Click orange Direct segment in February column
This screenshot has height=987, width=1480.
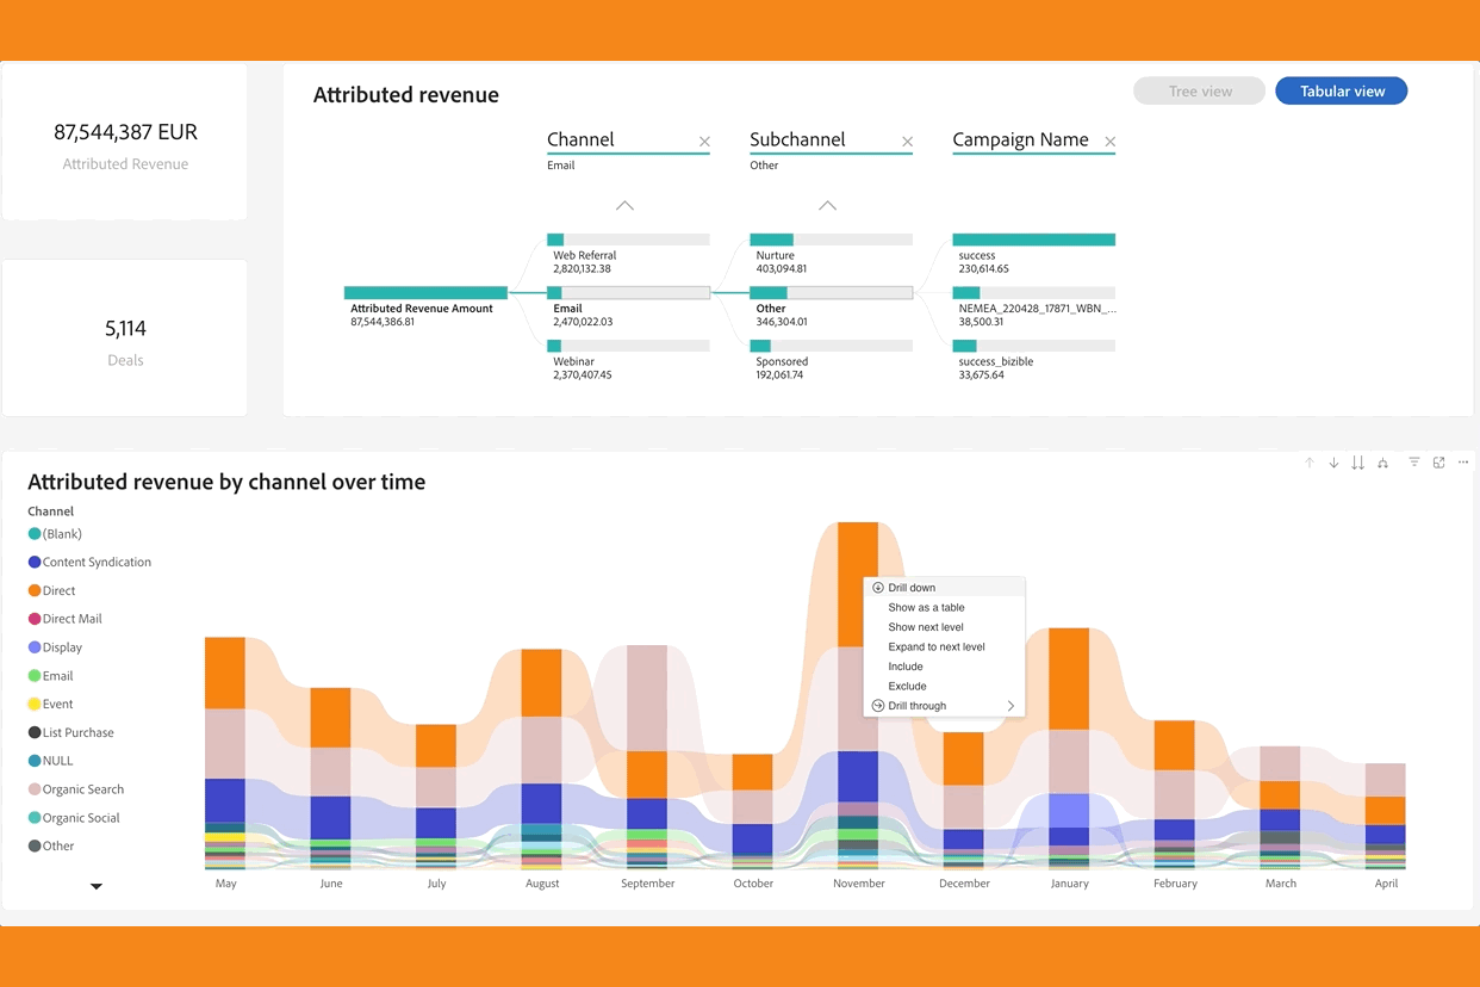(x=1174, y=745)
